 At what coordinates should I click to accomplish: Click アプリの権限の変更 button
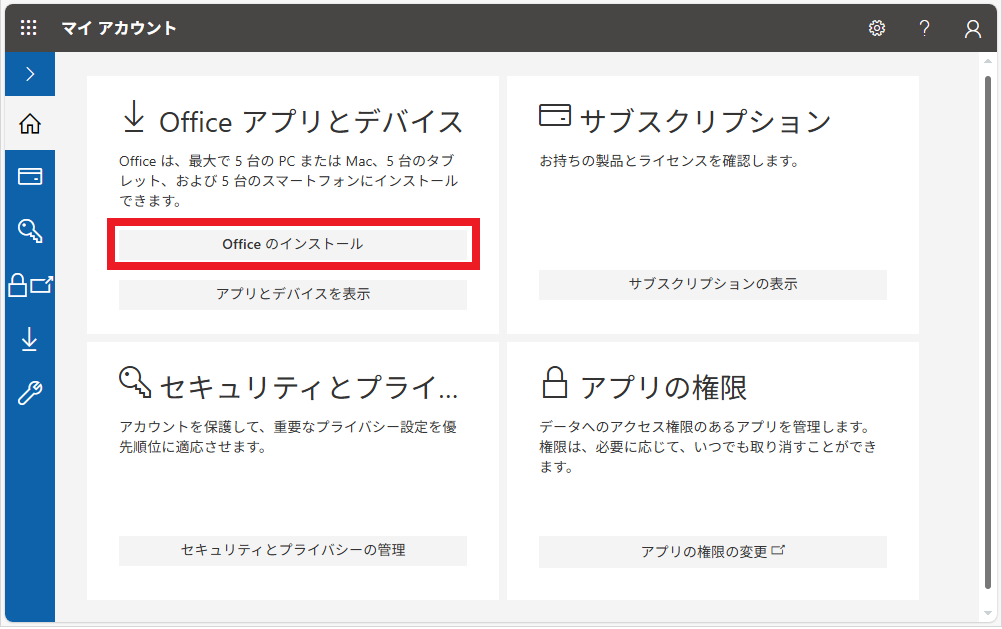pyautogui.click(x=713, y=551)
